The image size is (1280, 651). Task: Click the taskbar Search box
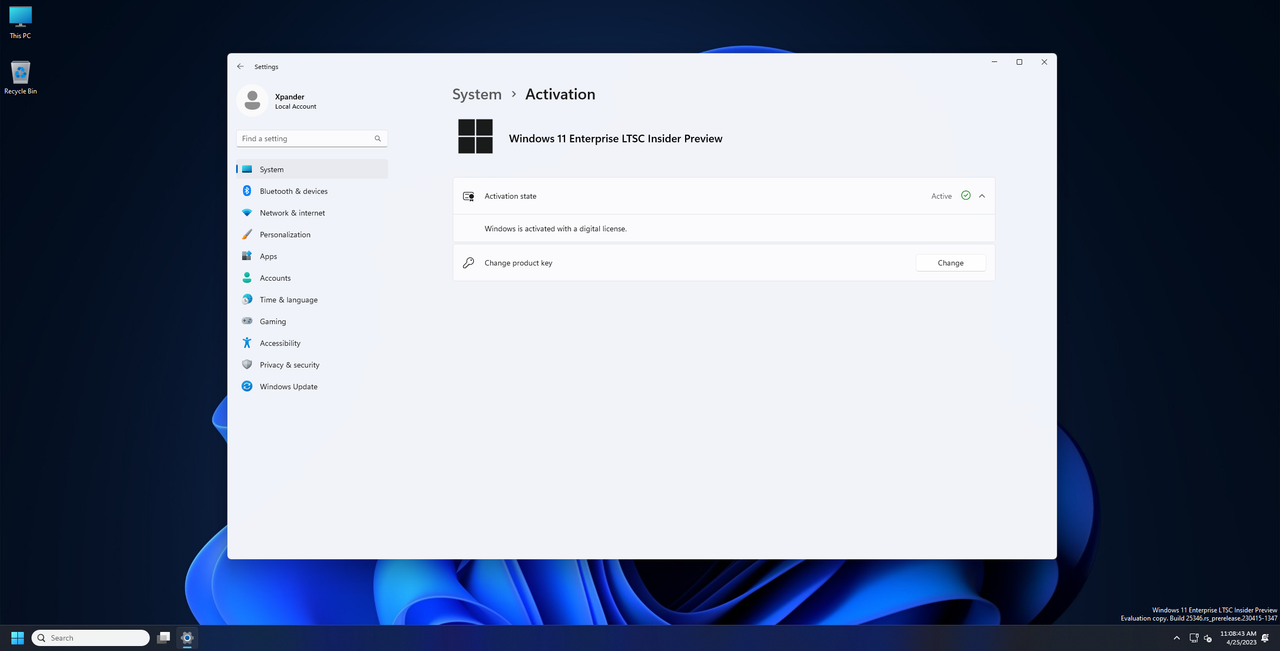(91, 637)
